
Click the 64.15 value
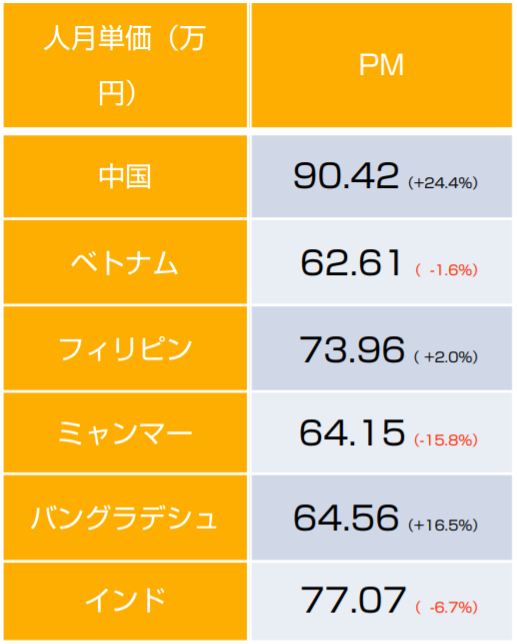click(x=352, y=433)
